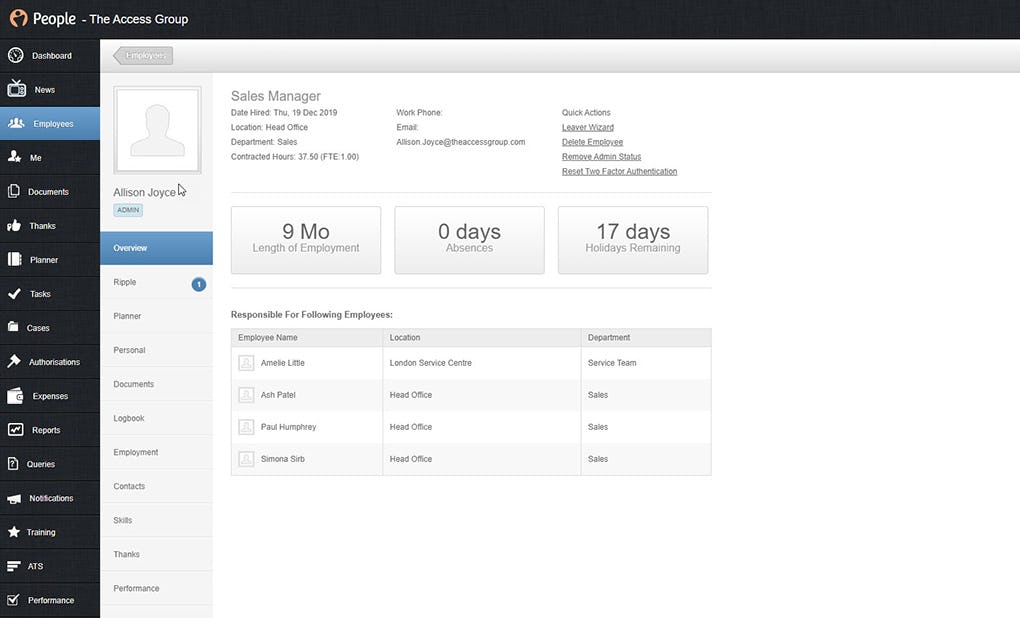Screen dimensions: 1020x618
Task: Go back using the Employees breadcrumb button
Action: point(143,55)
